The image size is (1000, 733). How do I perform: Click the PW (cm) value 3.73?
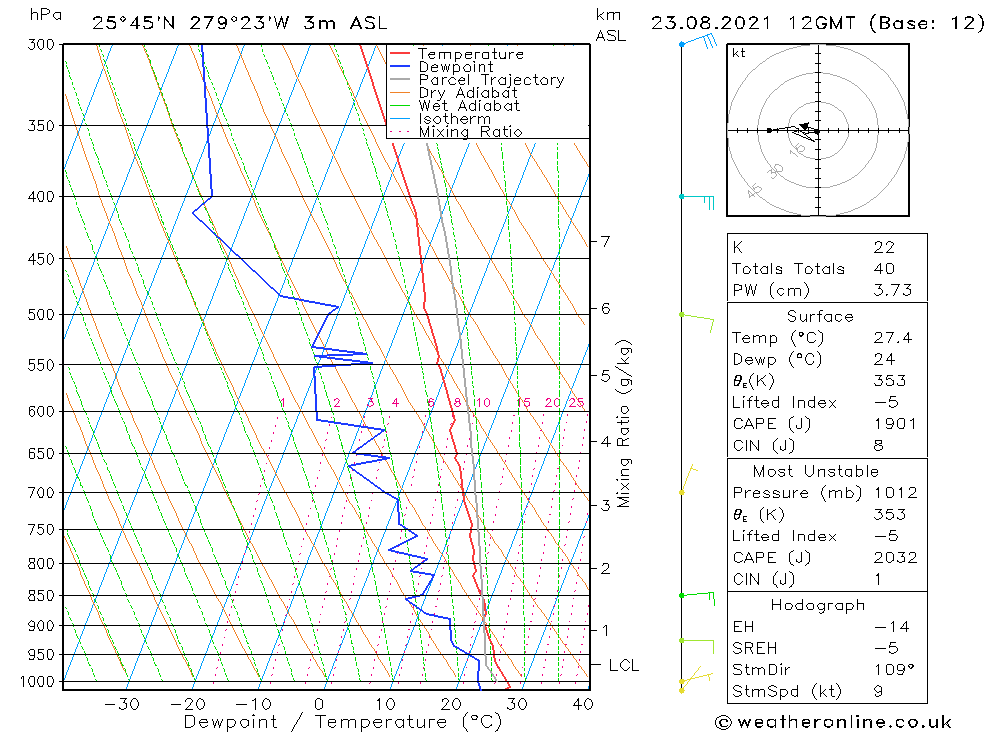[892, 290]
